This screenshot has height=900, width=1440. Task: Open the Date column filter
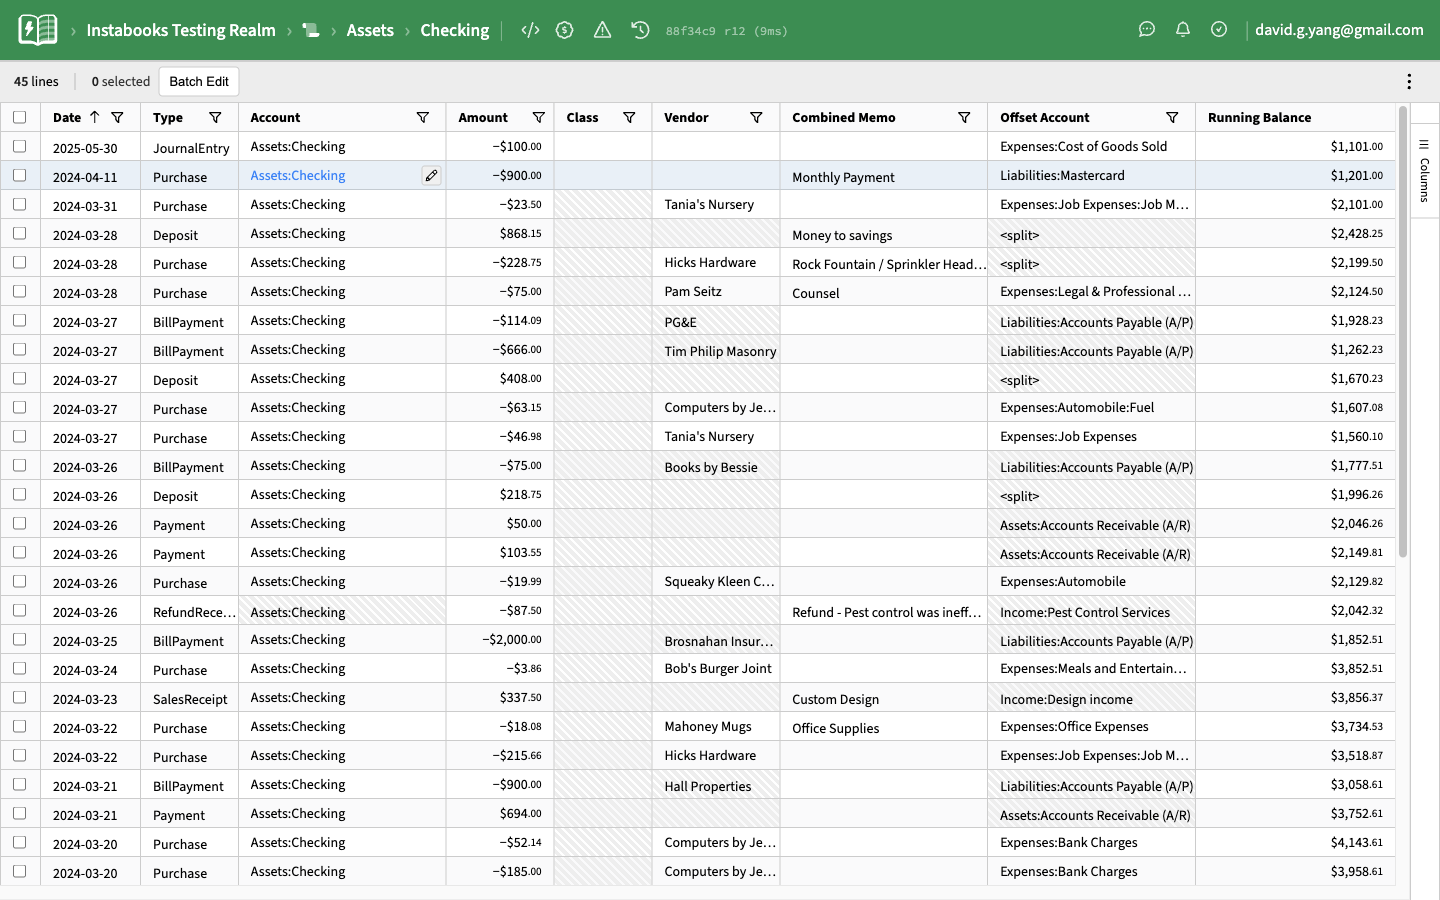coord(118,117)
